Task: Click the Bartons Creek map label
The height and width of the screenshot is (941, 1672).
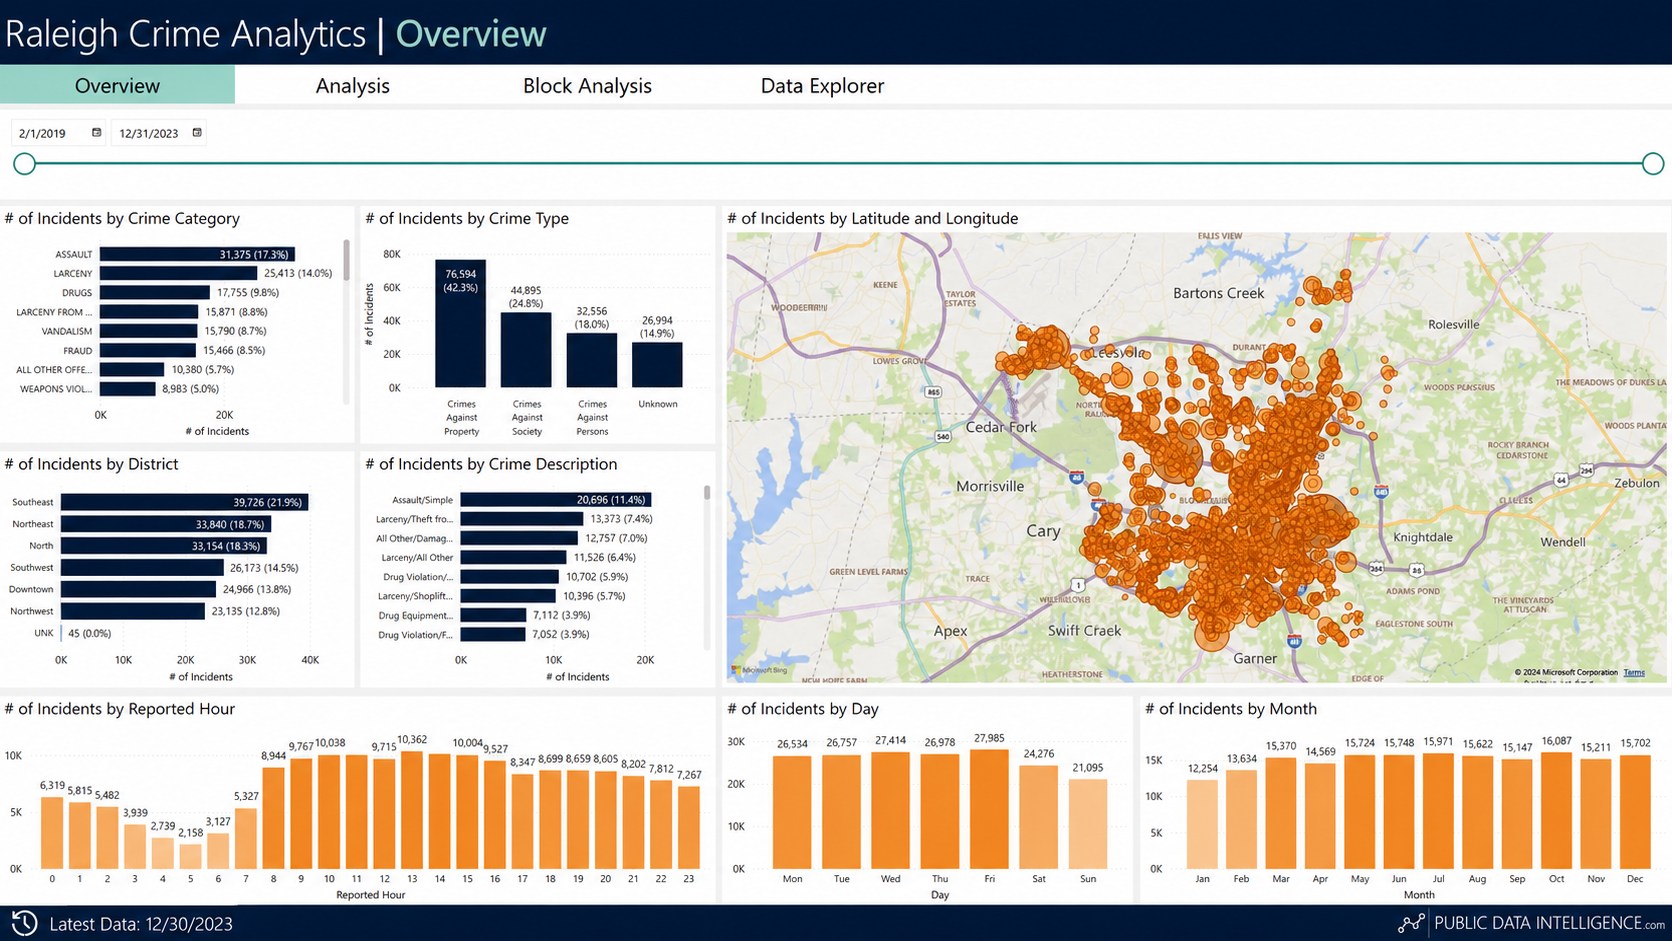Action: [x=1218, y=293]
